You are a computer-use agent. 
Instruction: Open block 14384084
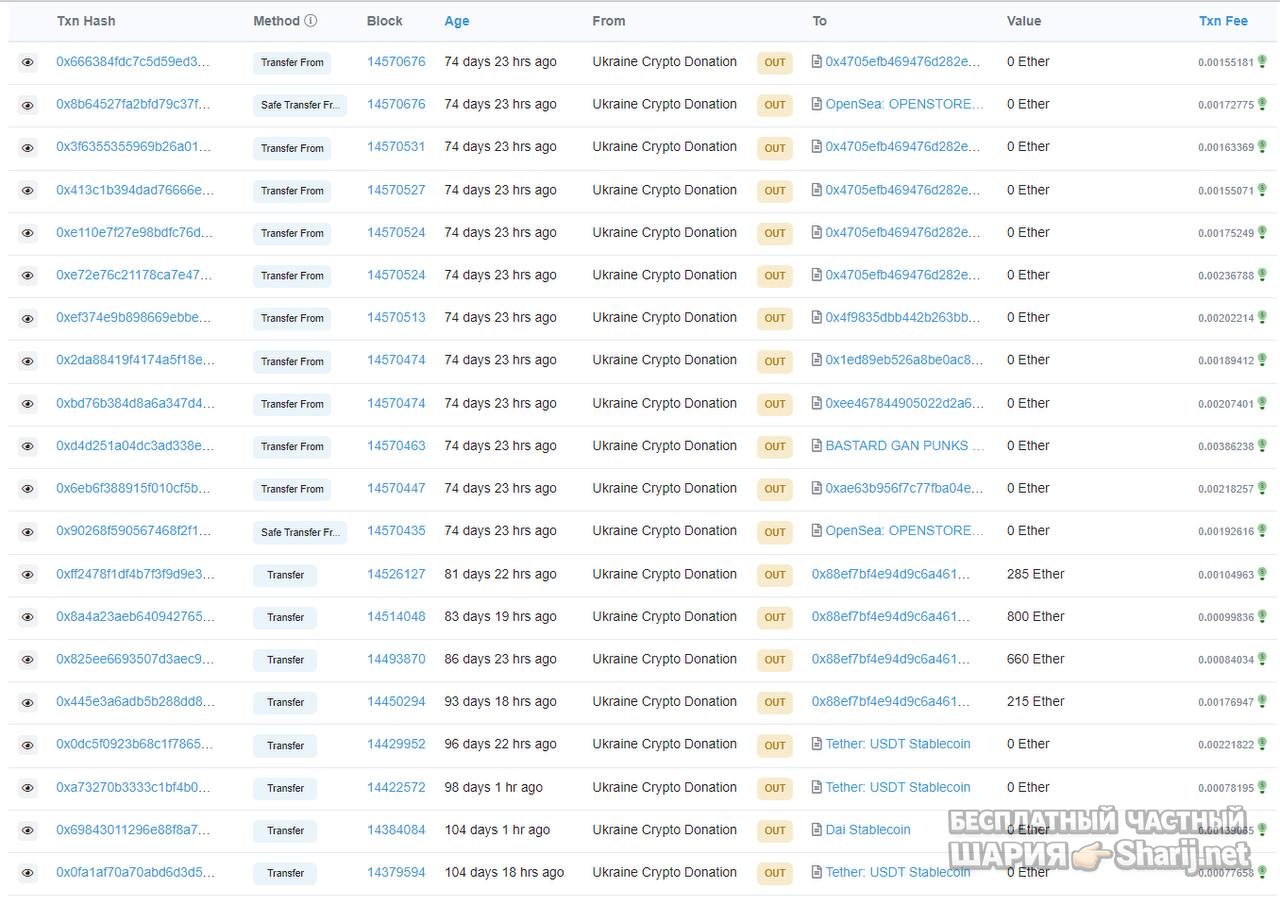click(x=396, y=830)
